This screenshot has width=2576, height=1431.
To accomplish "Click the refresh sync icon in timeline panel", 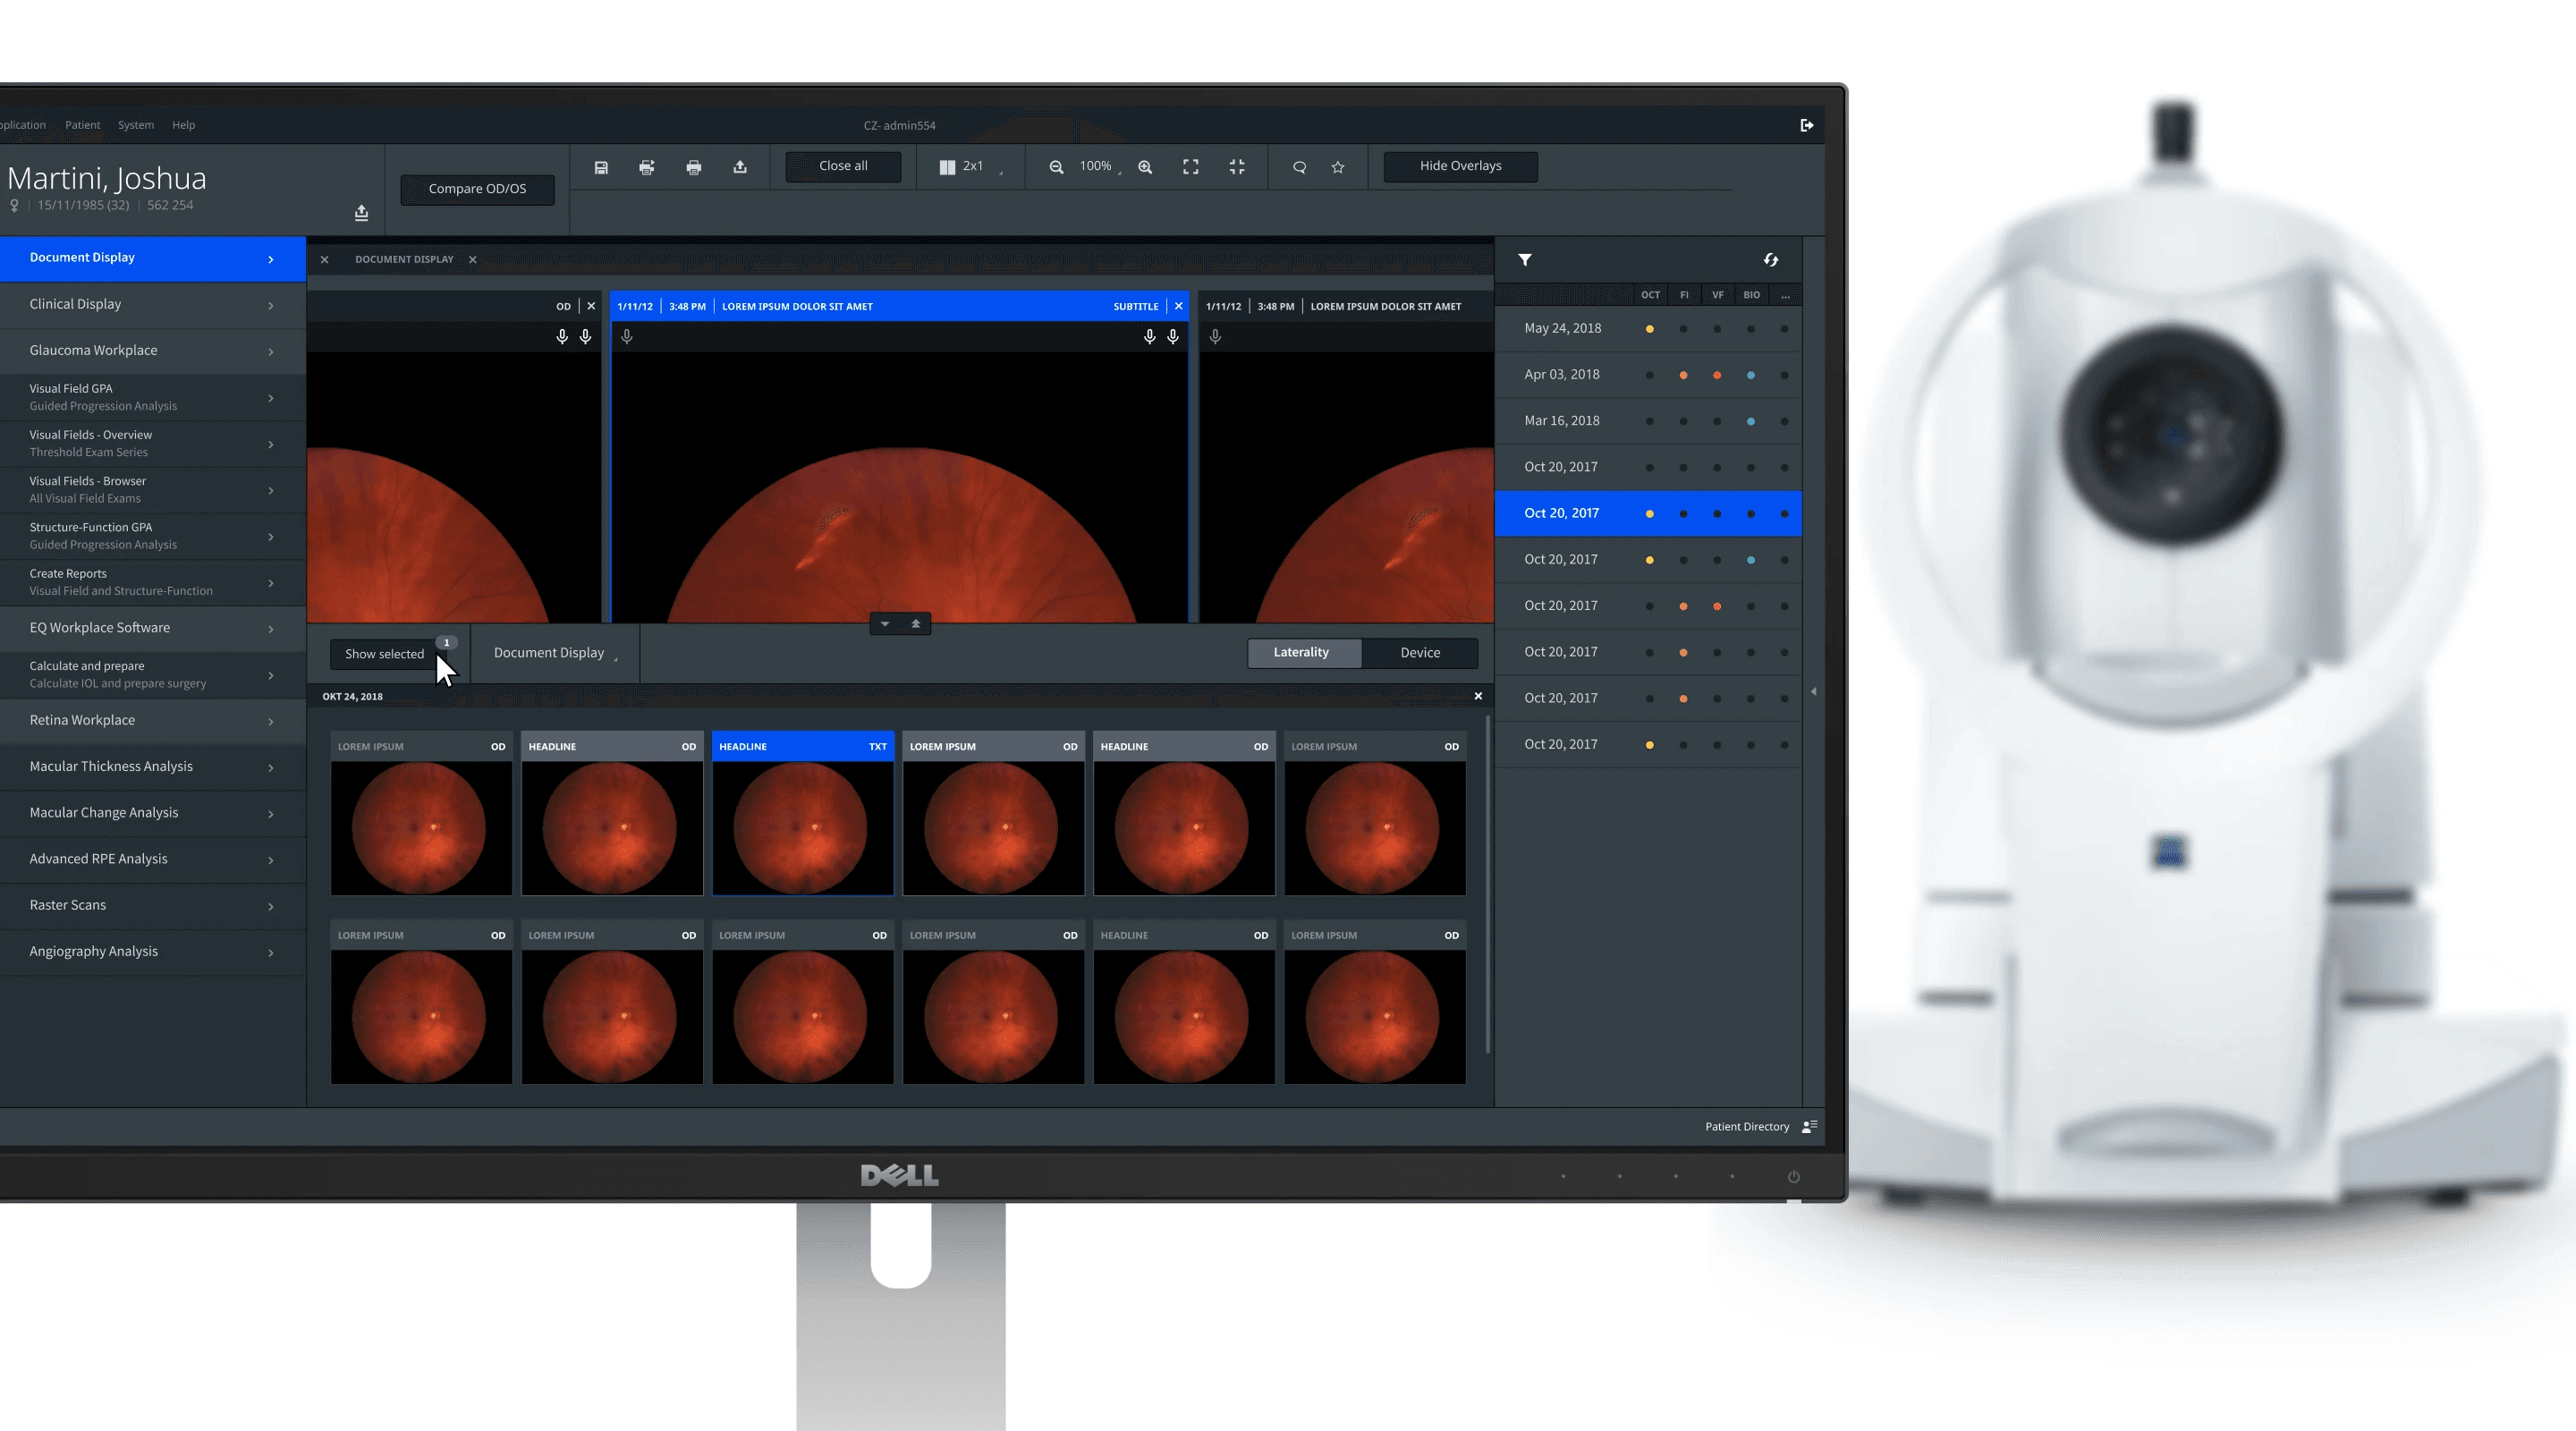I will [1771, 260].
